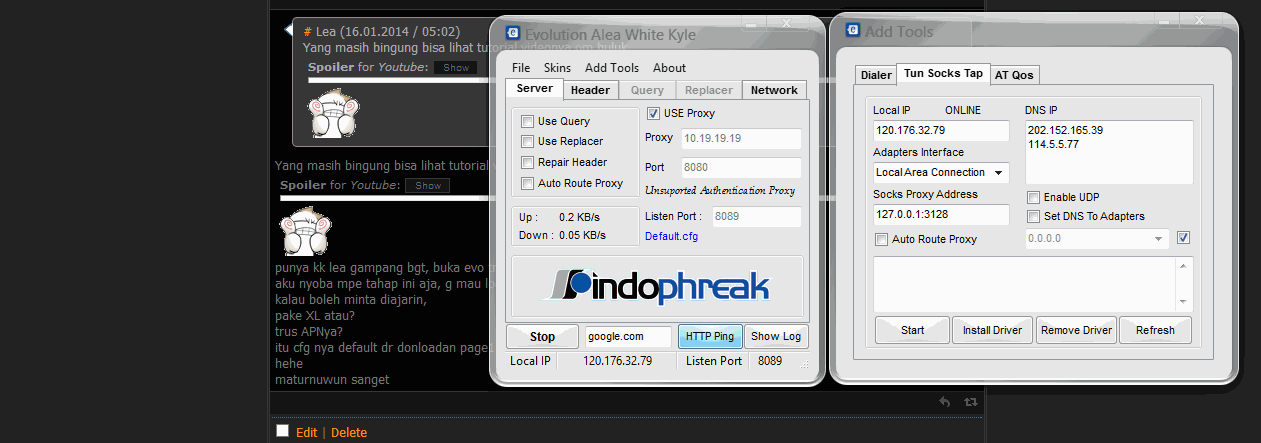Click the Refresh button
The width and height of the screenshot is (1261, 443).
(x=1155, y=330)
